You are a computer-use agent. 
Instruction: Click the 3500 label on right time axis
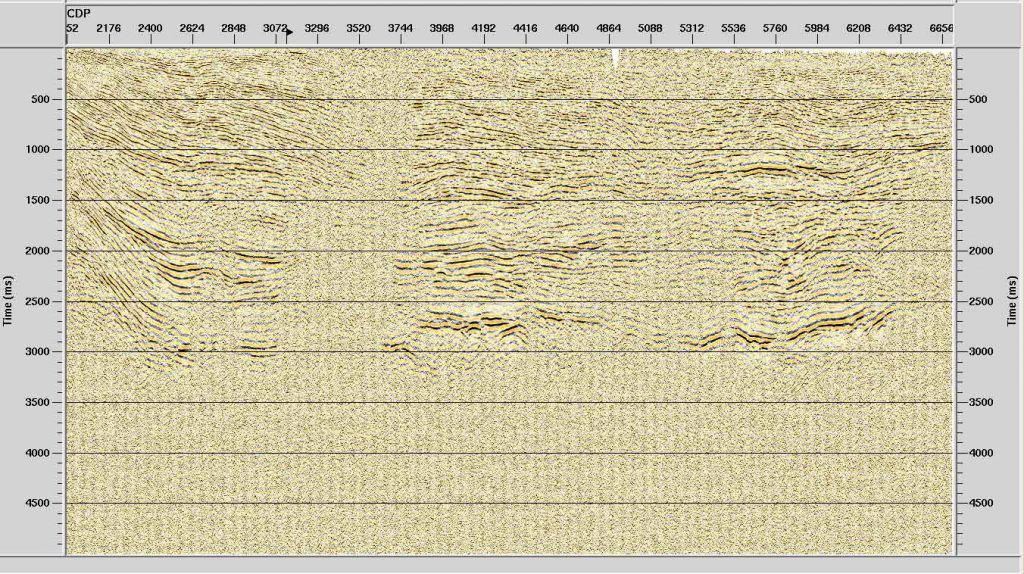pyautogui.click(x=980, y=403)
